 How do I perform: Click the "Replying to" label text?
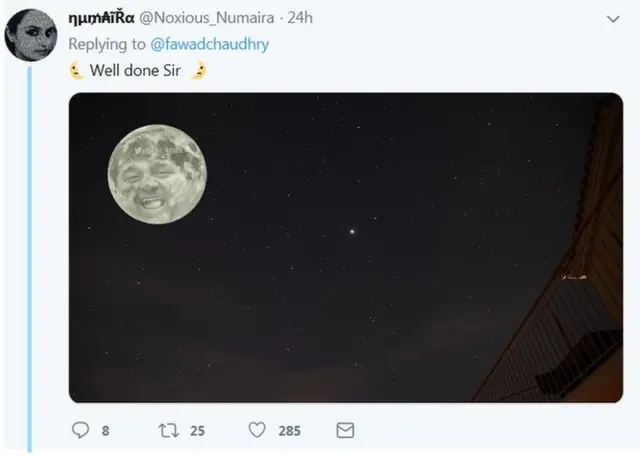click(x=107, y=44)
